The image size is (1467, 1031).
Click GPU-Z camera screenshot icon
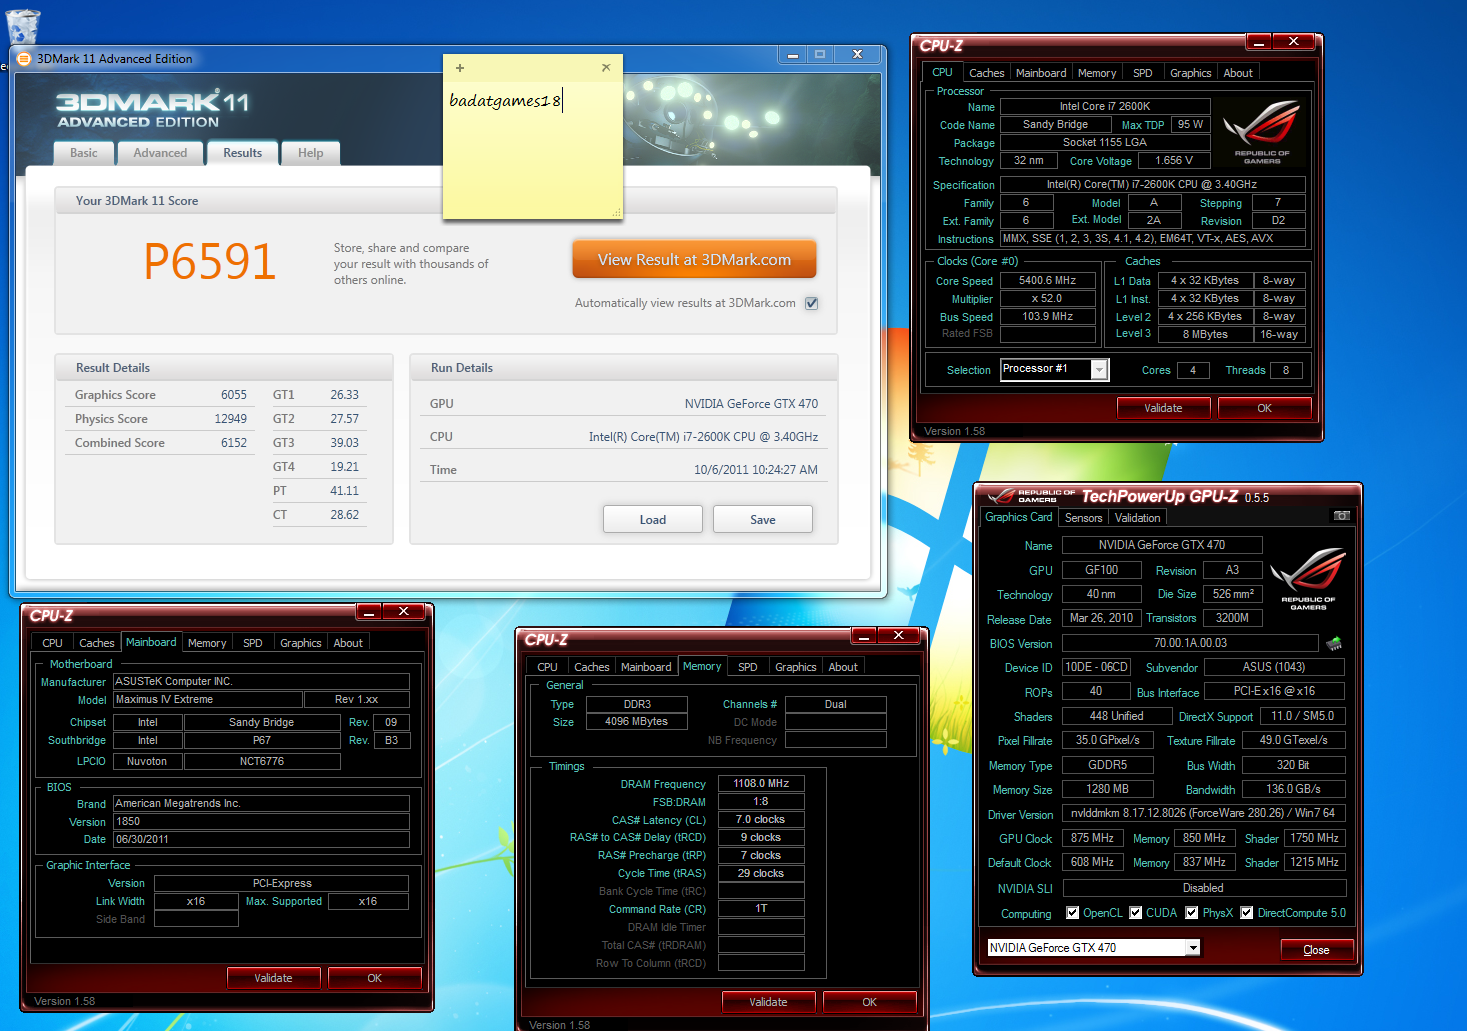[1342, 516]
